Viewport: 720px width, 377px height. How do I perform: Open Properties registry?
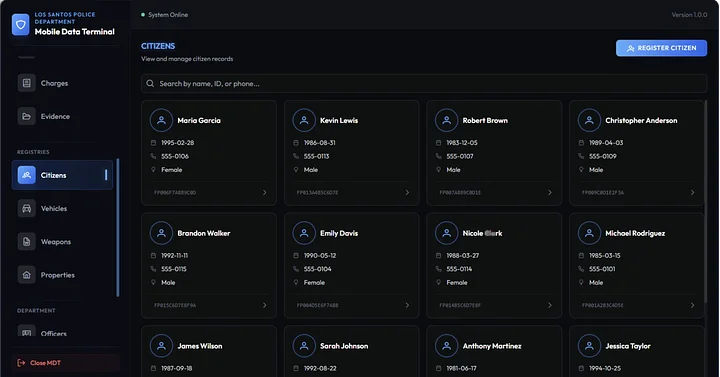point(62,275)
